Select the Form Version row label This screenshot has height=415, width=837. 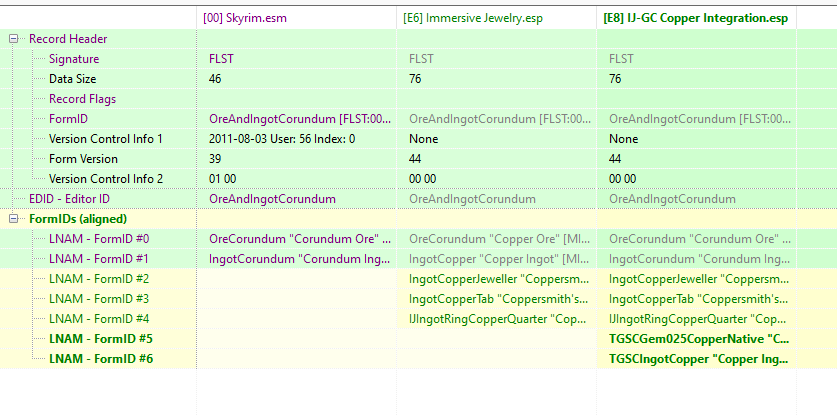tap(83, 159)
